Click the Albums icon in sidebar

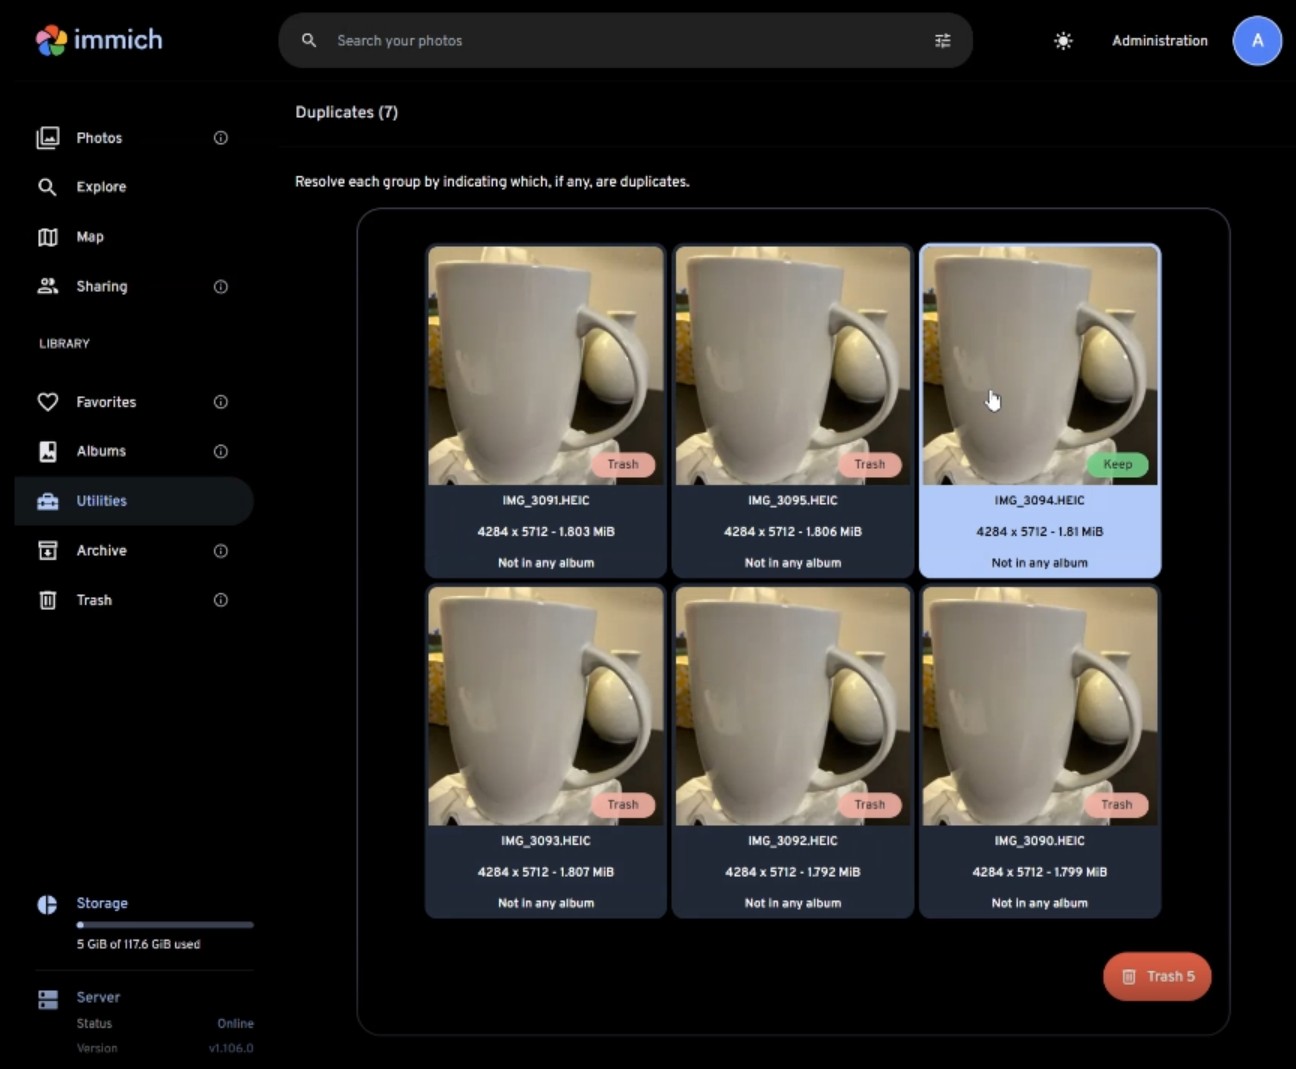[47, 451]
